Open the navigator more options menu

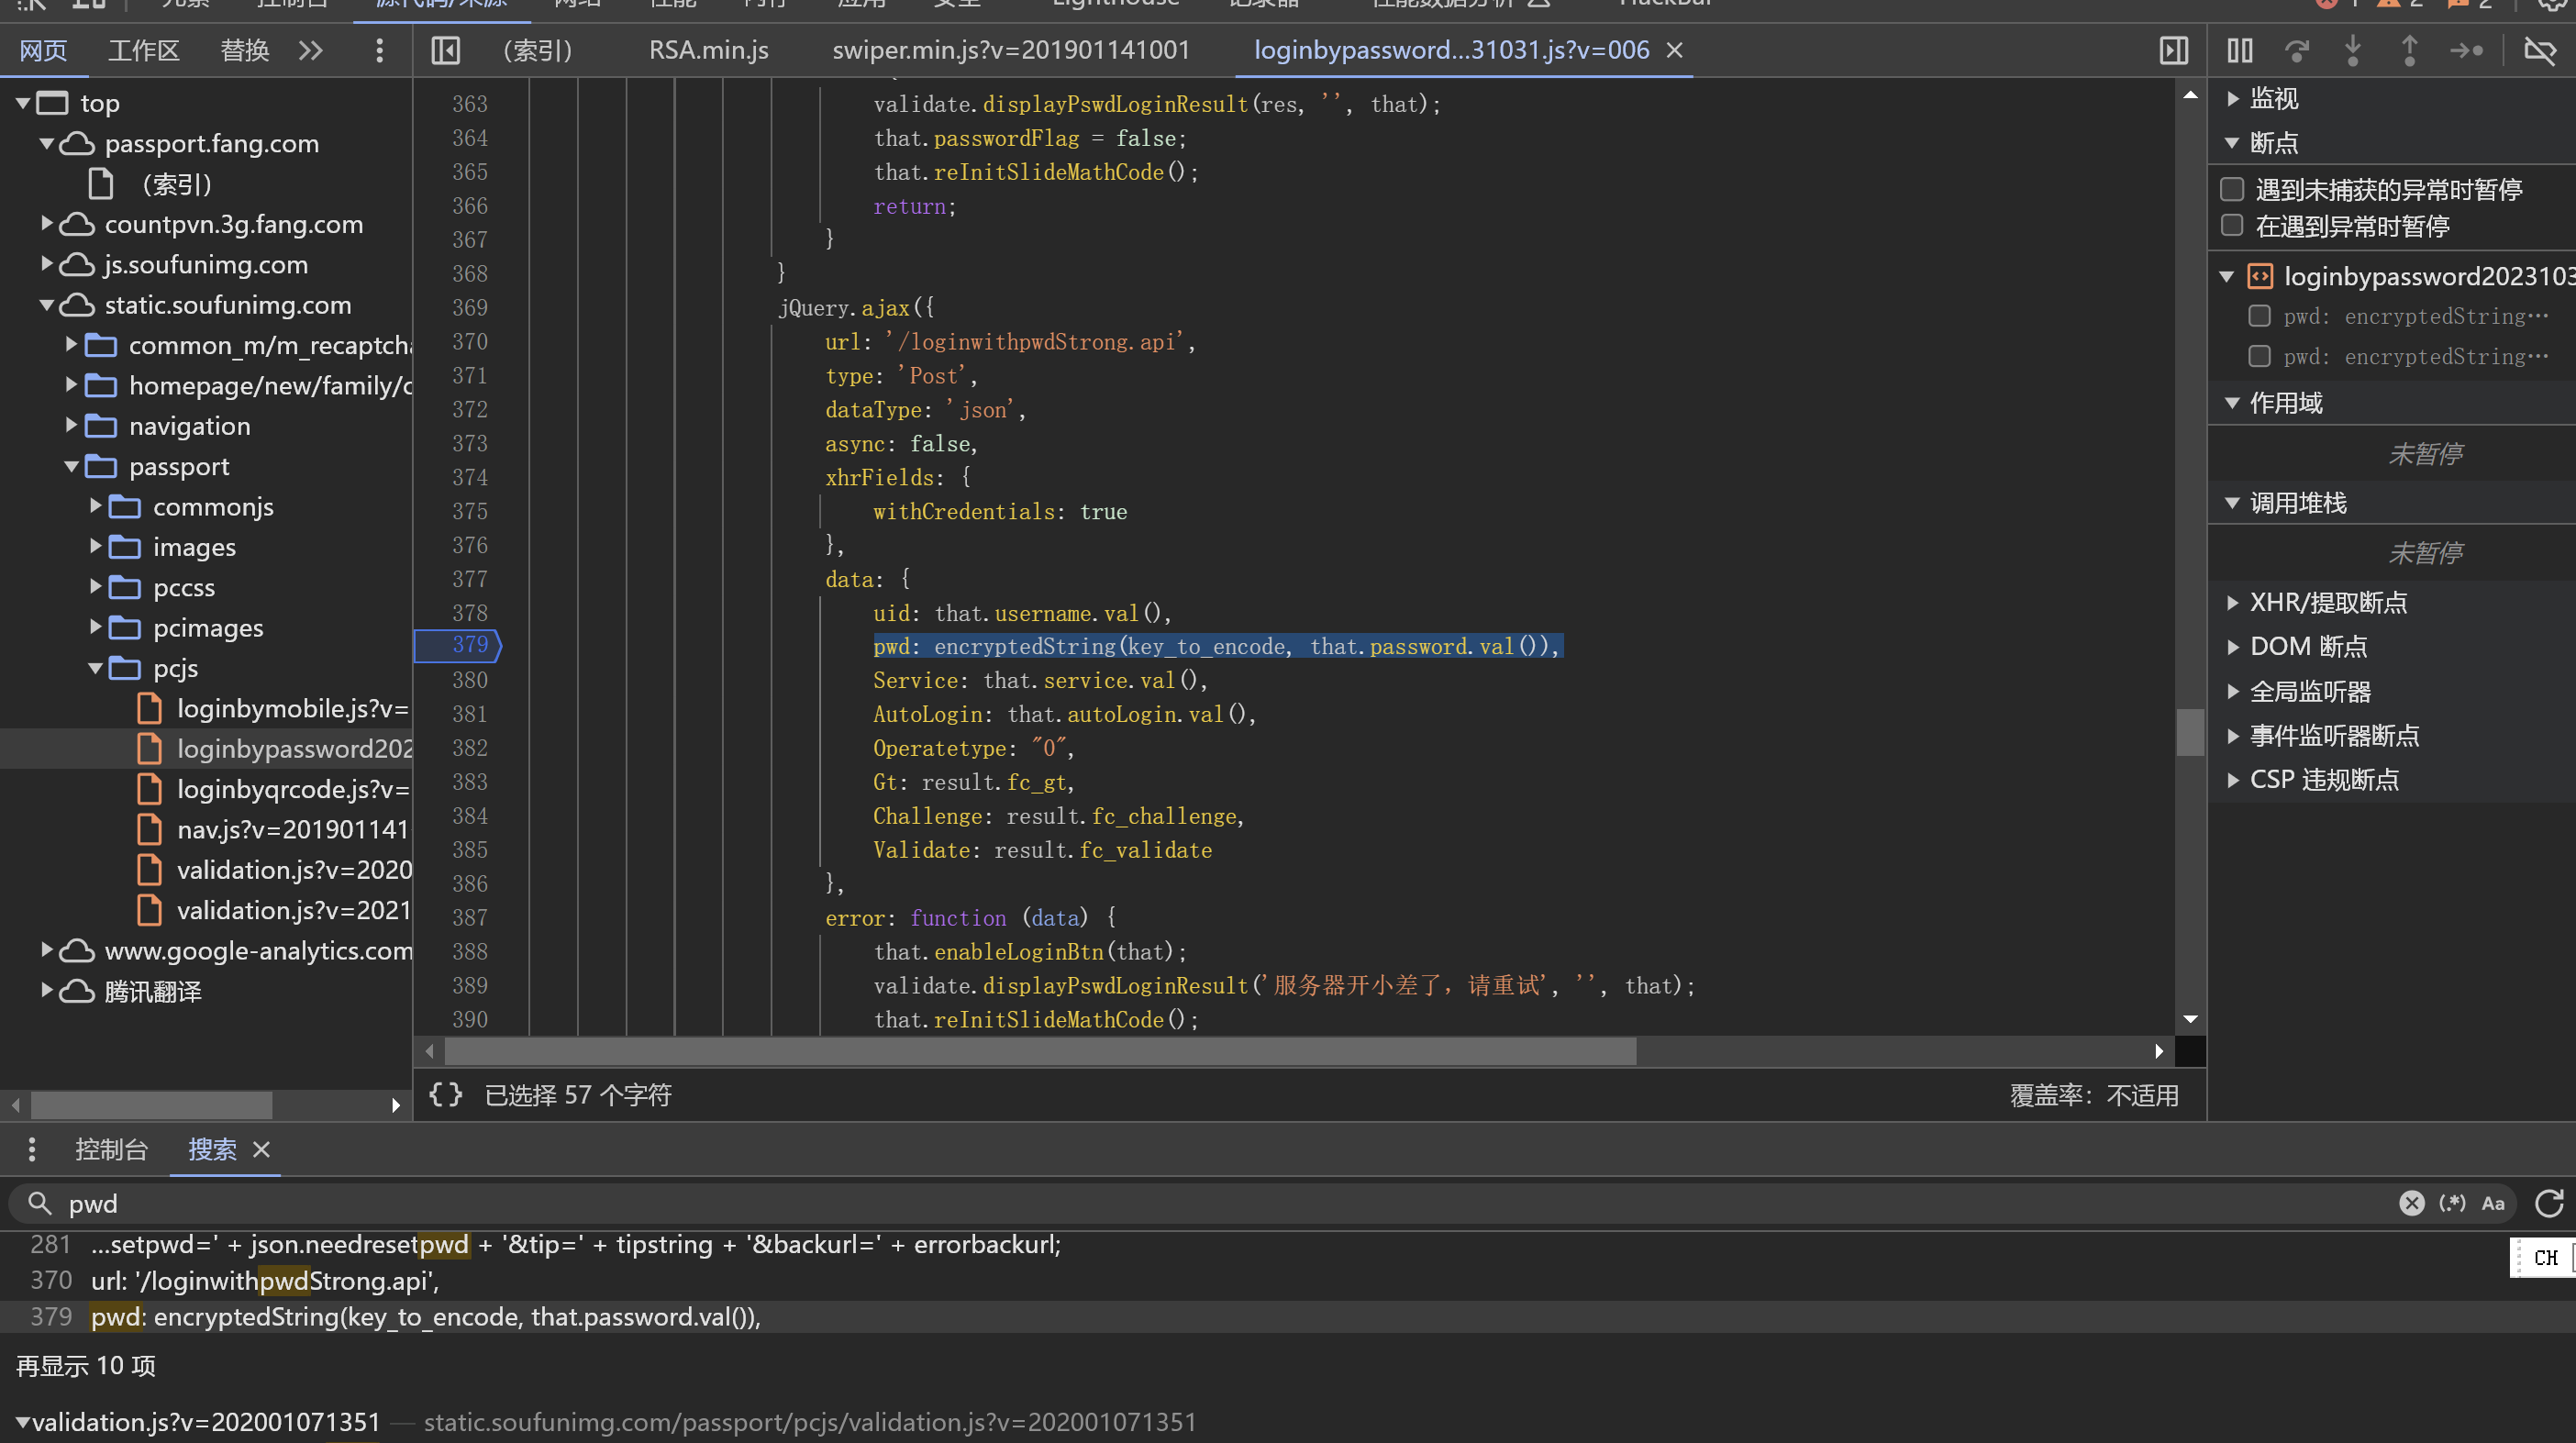pos(379,50)
